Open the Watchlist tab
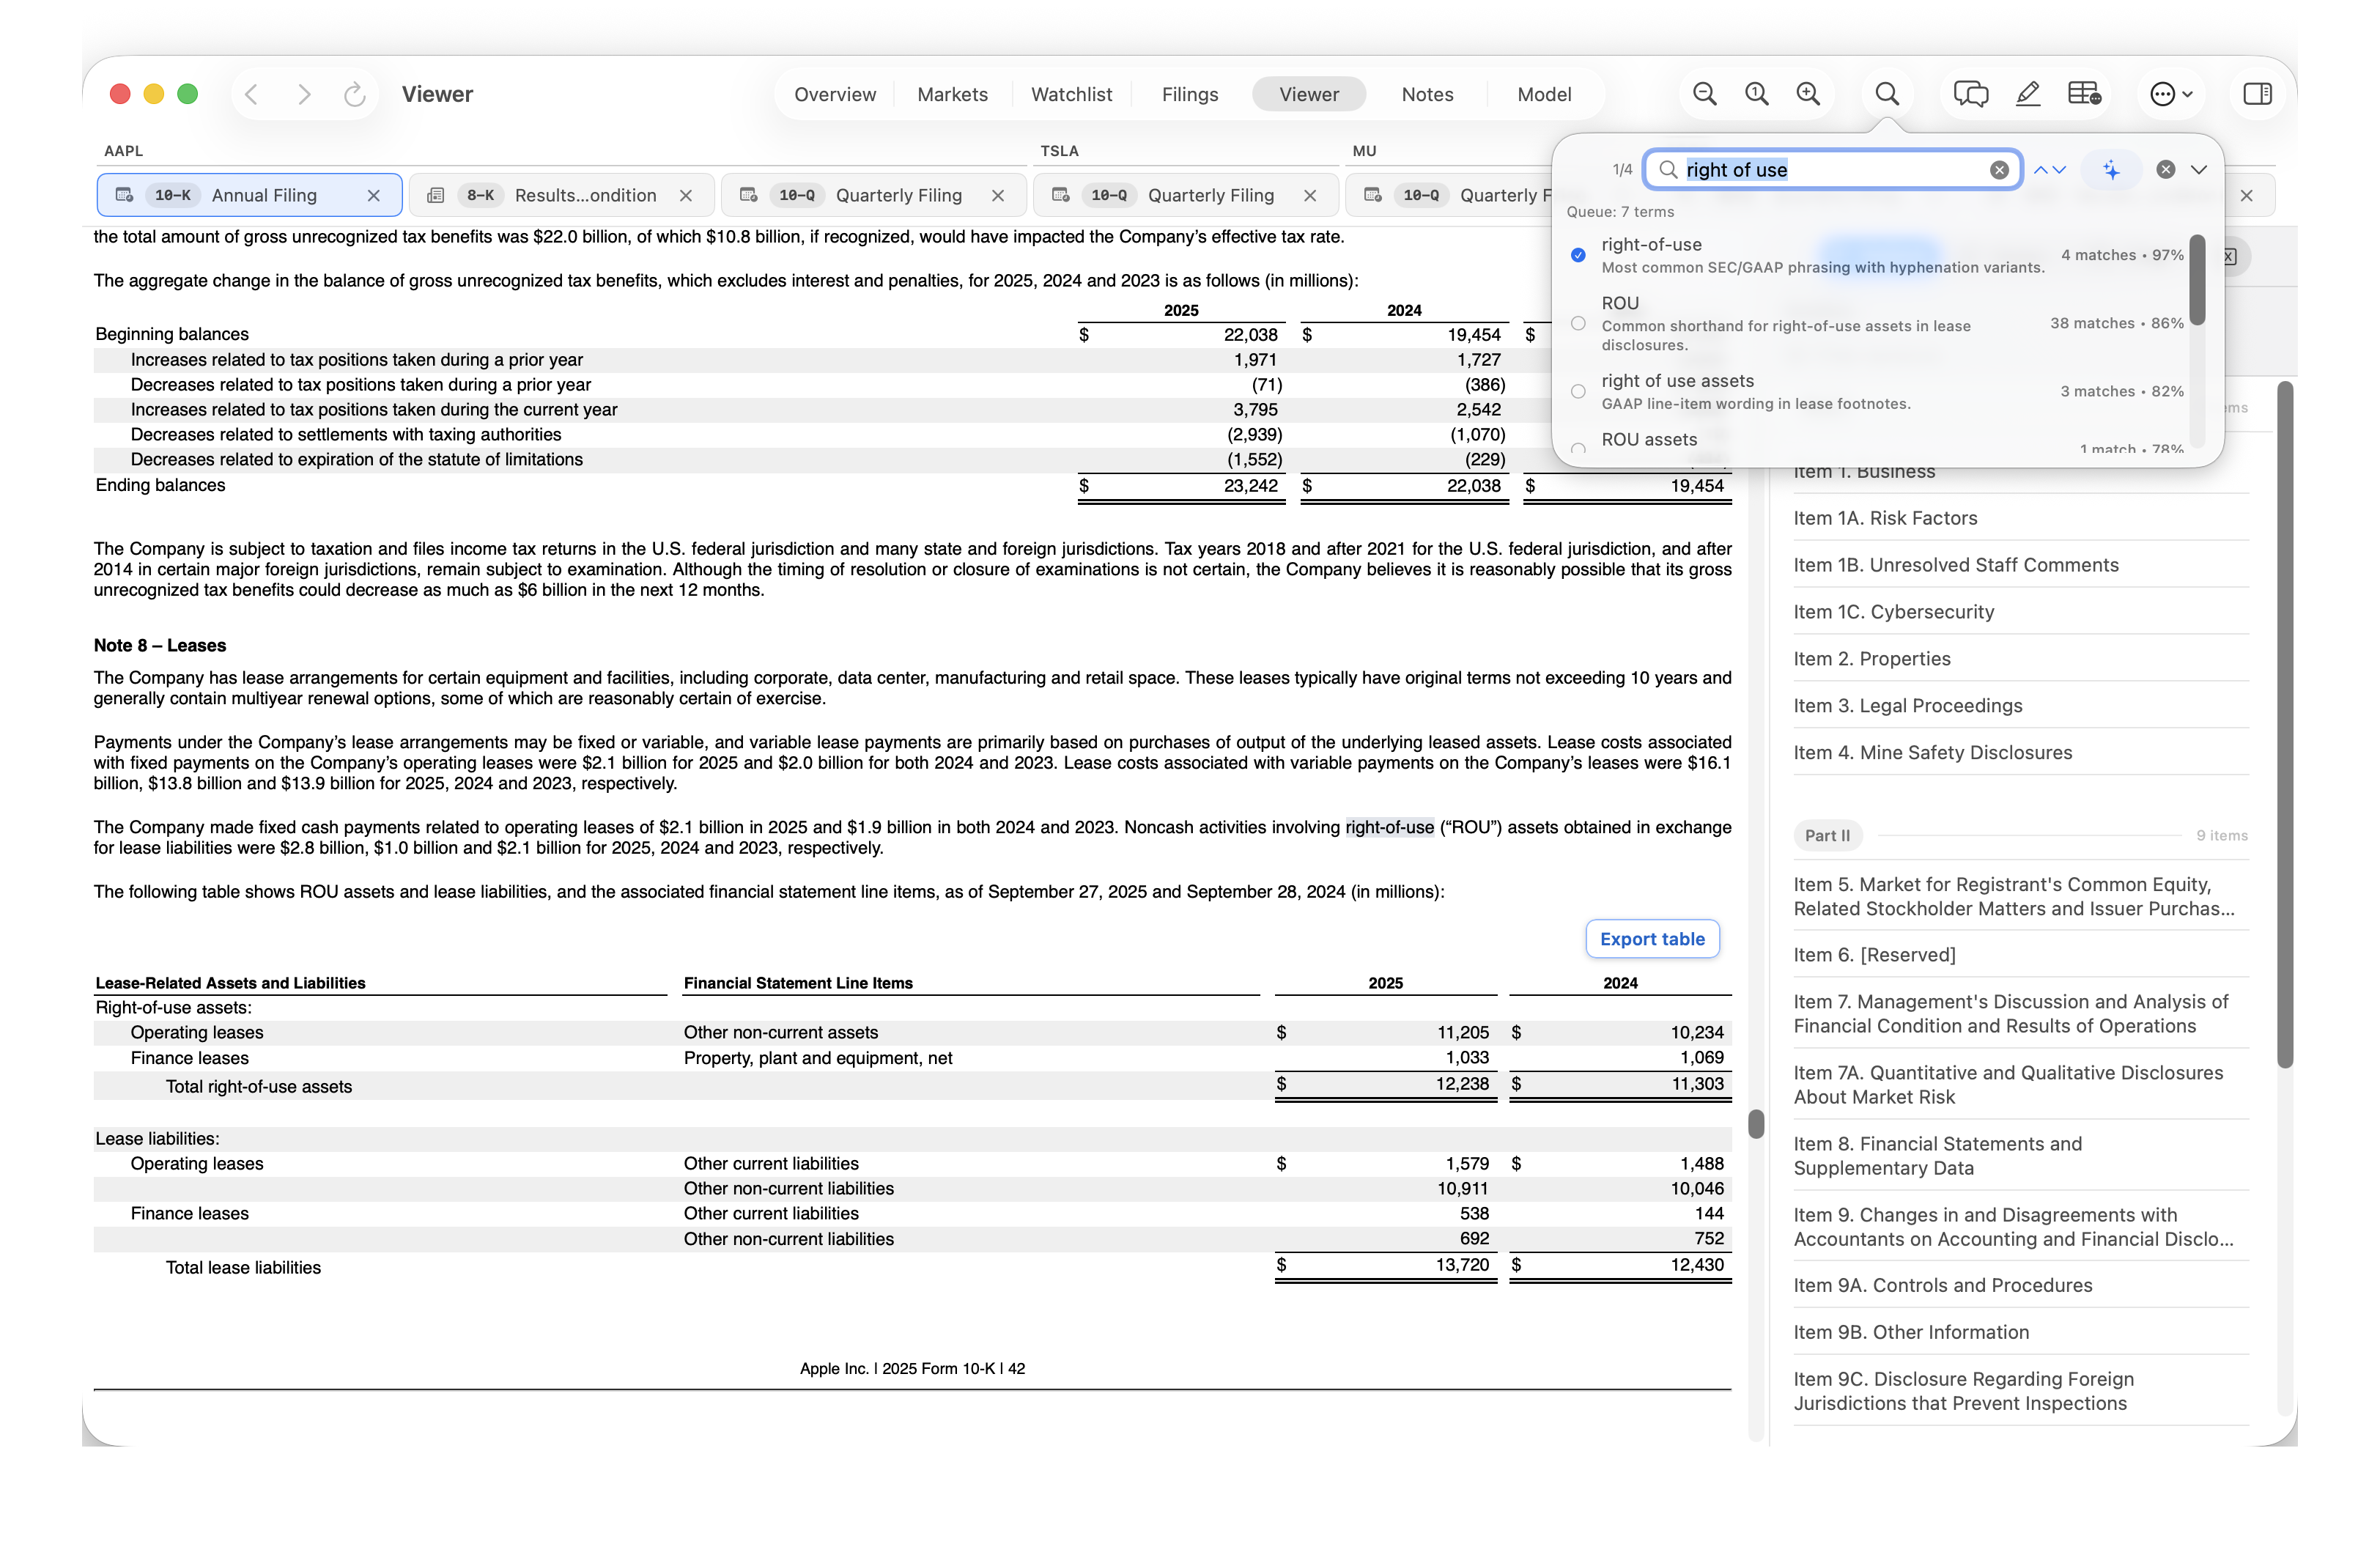The height and width of the screenshot is (1555, 2380). click(x=1071, y=94)
